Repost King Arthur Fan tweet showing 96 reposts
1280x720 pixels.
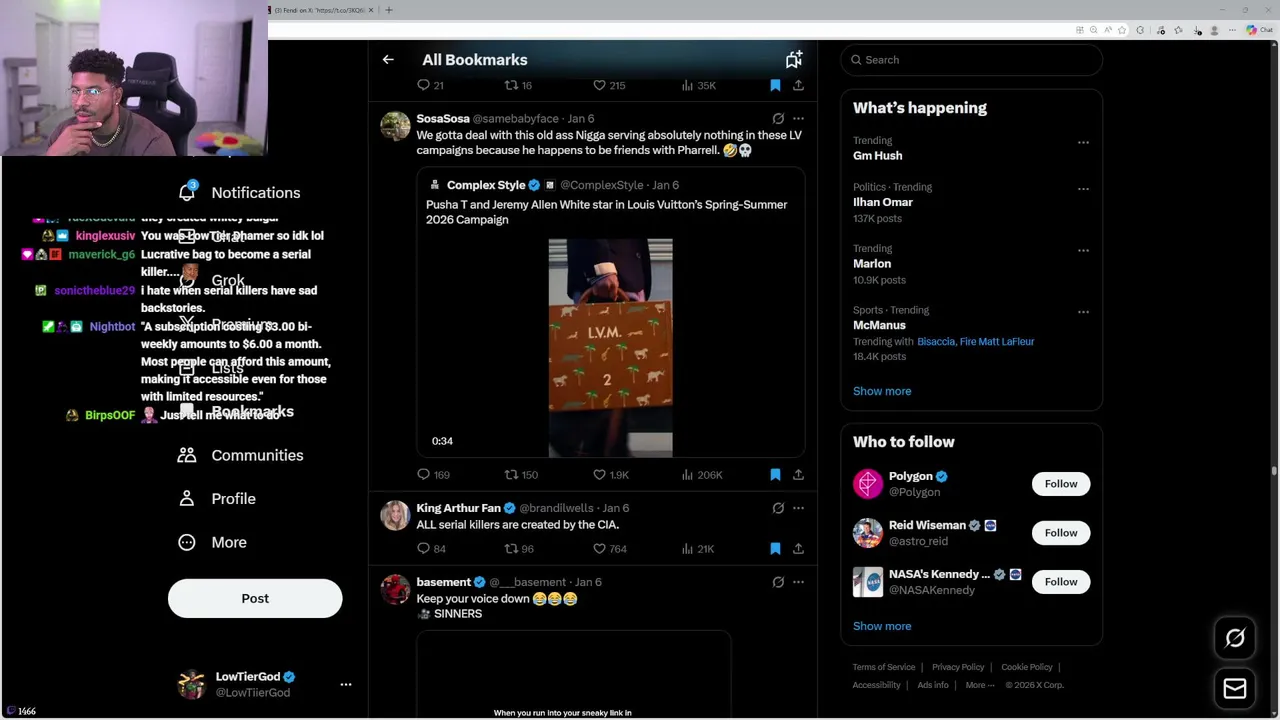click(x=519, y=549)
